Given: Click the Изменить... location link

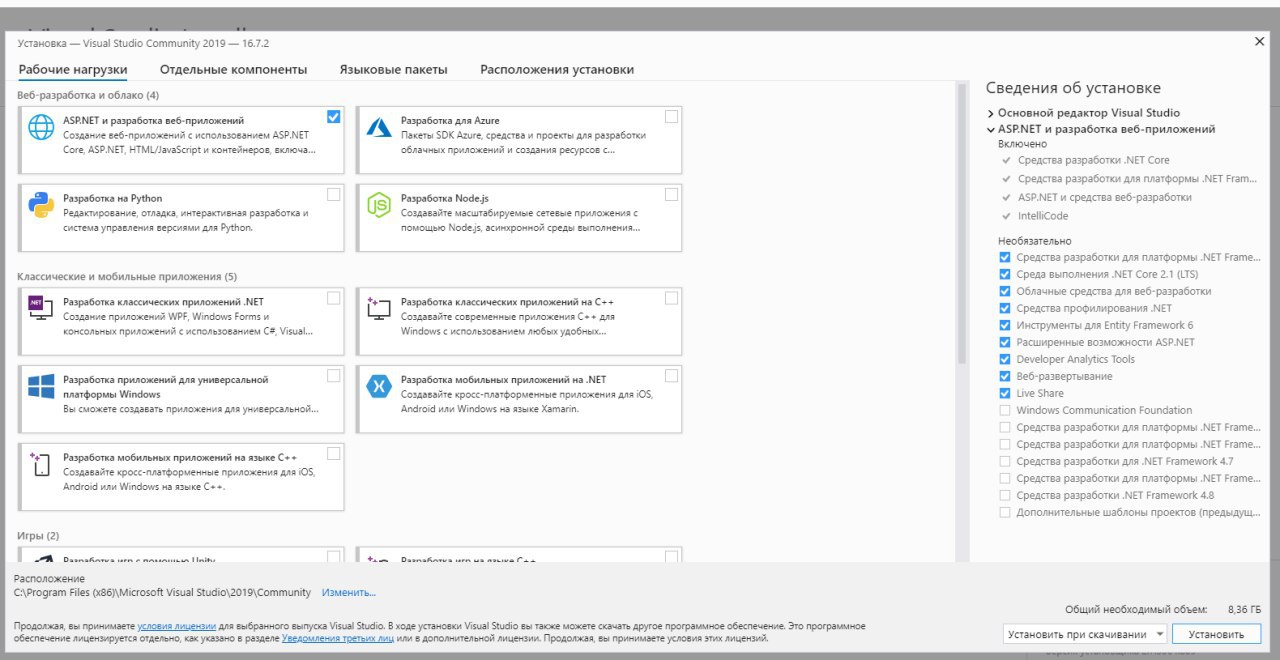Looking at the screenshot, I should click(x=349, y=593).
